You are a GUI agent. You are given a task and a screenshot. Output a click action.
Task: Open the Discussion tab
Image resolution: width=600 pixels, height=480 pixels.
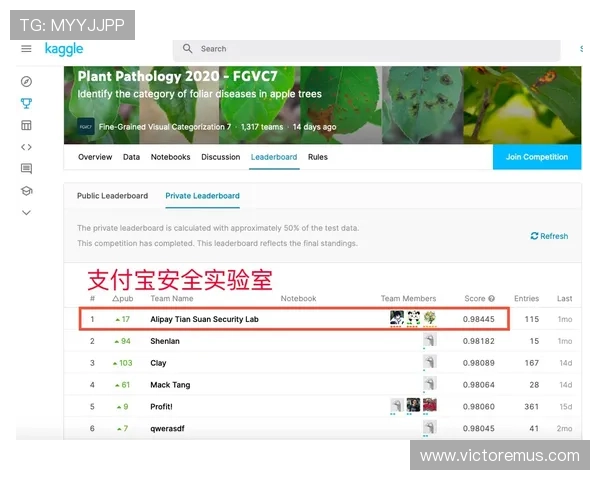221,157
